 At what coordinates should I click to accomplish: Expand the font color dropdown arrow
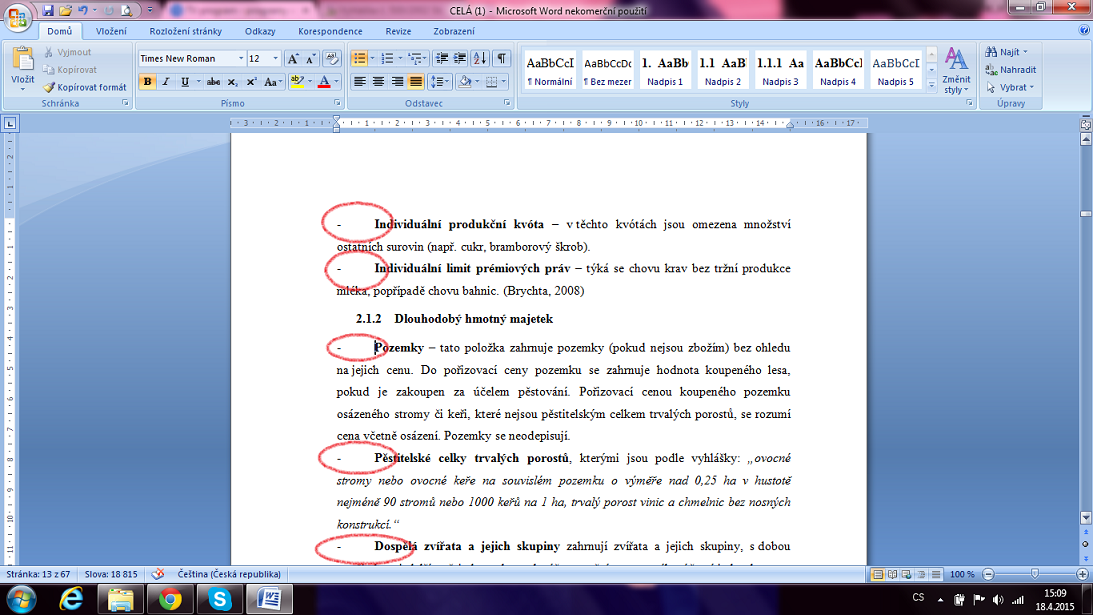pos(337,82)
